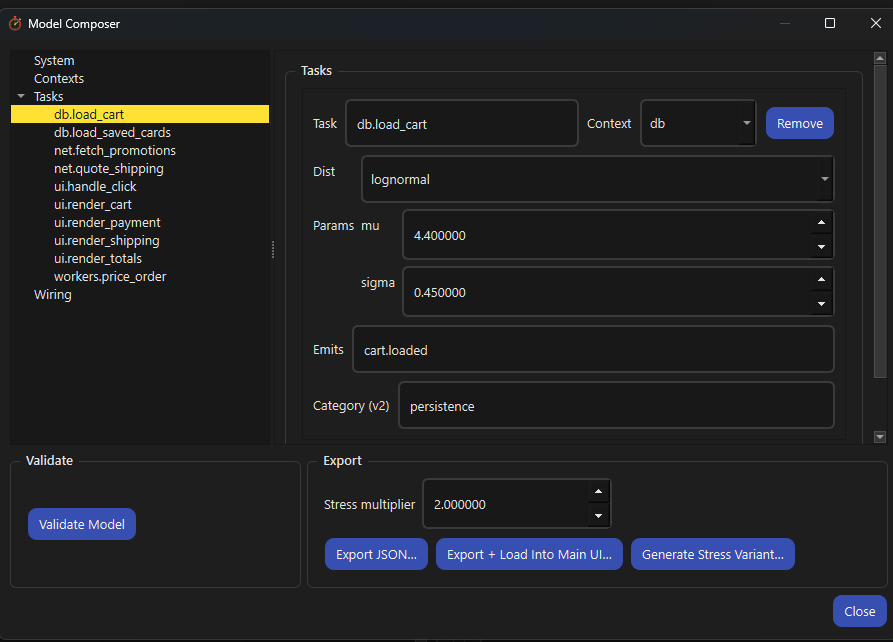Screen dimensions: 893x642
Task: Increase the Stress multiplier
Action: (599, 492)
